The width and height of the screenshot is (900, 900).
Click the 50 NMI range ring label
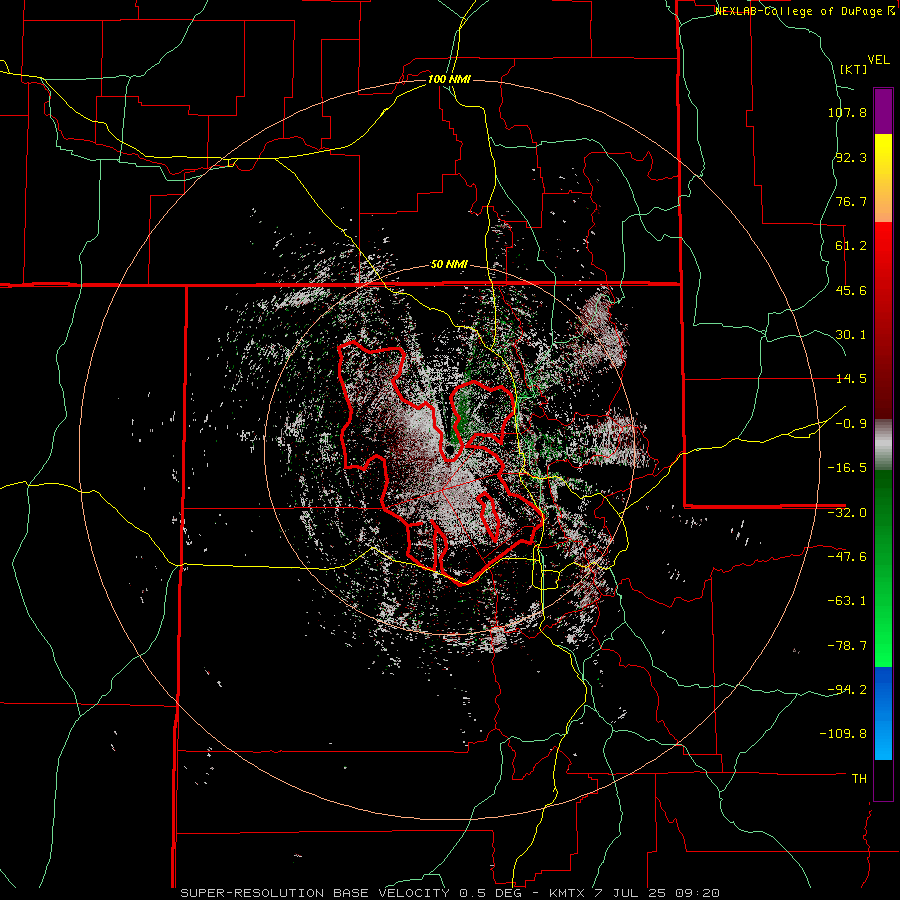coord(449,265)
